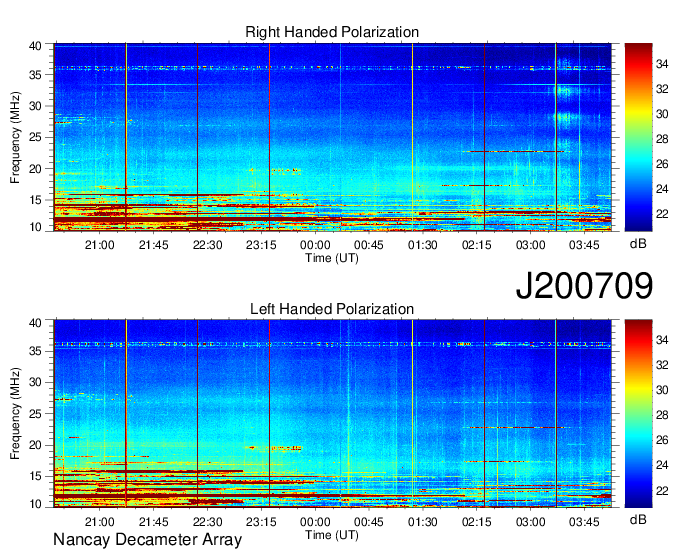The height and width of the screenshot is (552, 680).
Task: Click the 01:30 tick under Left Handed plot
Action: tap(422, 522)
